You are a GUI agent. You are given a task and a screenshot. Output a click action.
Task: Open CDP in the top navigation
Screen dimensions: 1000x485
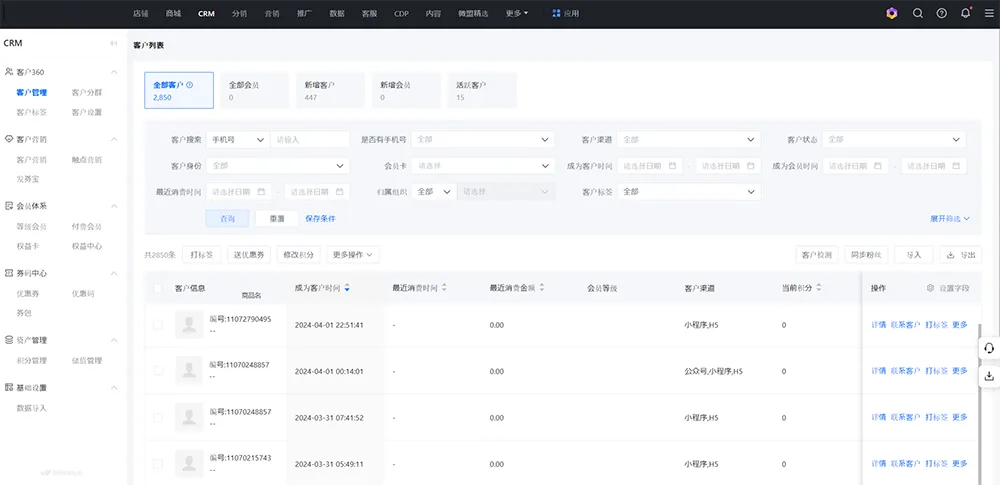(401, 13)
